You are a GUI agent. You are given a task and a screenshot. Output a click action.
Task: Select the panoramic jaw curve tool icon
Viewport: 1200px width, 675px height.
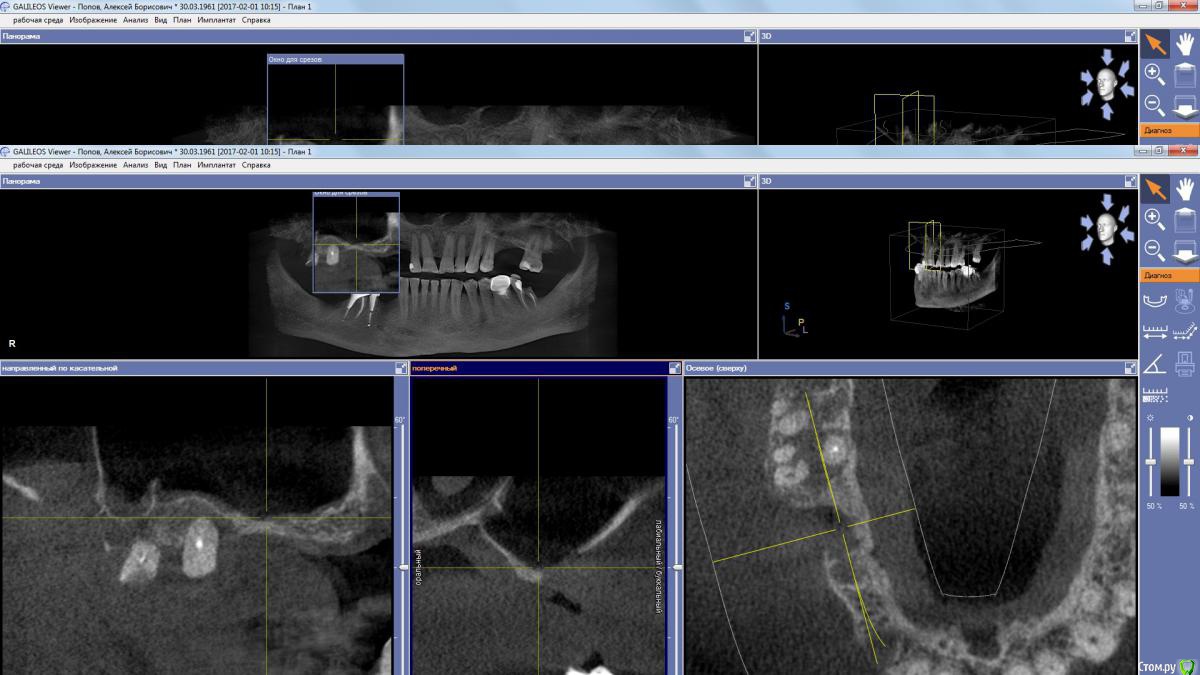click(x=1155, y=298)
